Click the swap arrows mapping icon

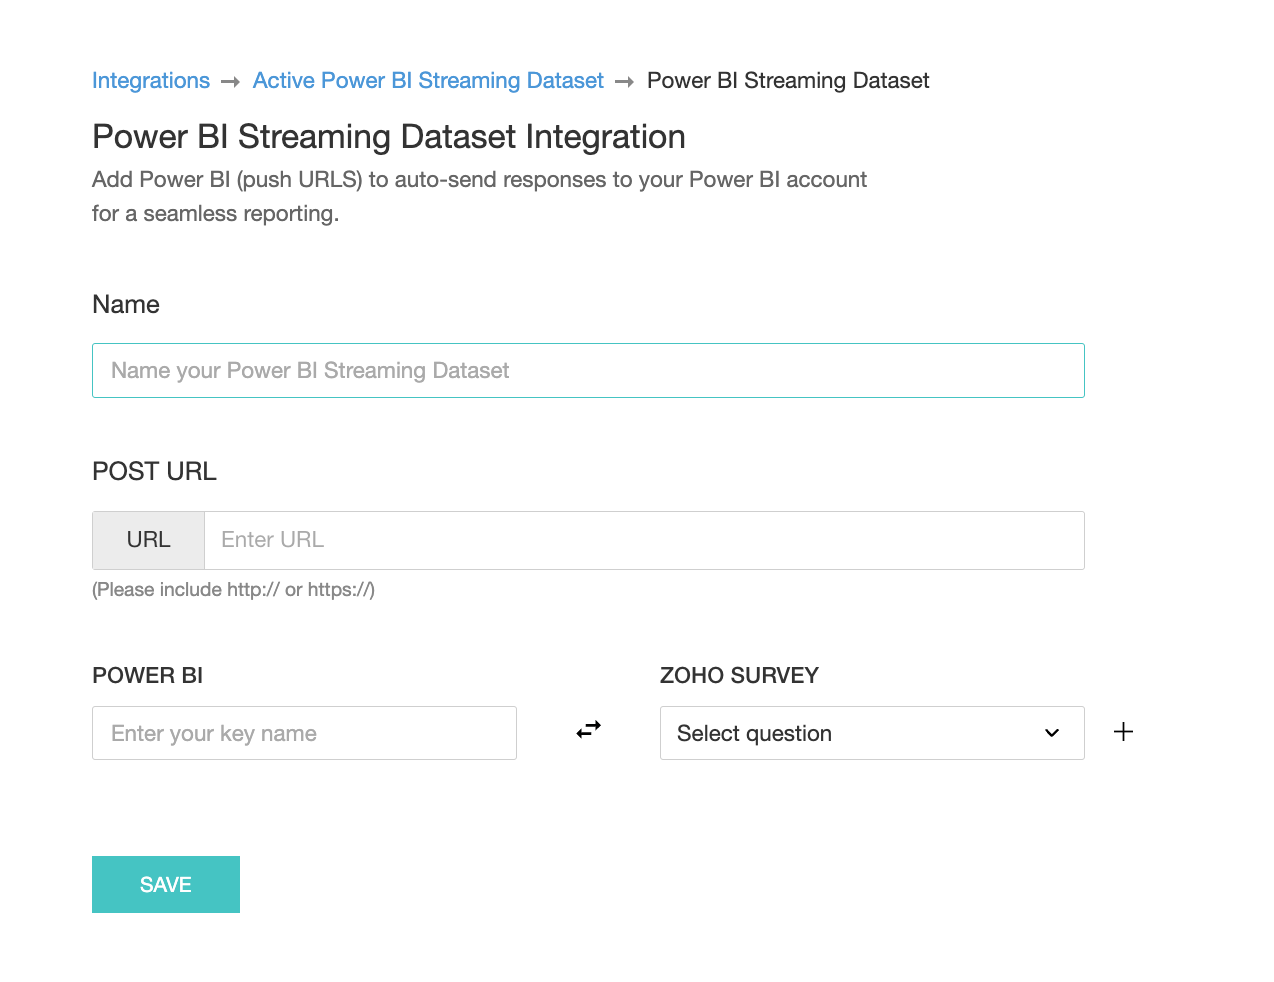588,730
